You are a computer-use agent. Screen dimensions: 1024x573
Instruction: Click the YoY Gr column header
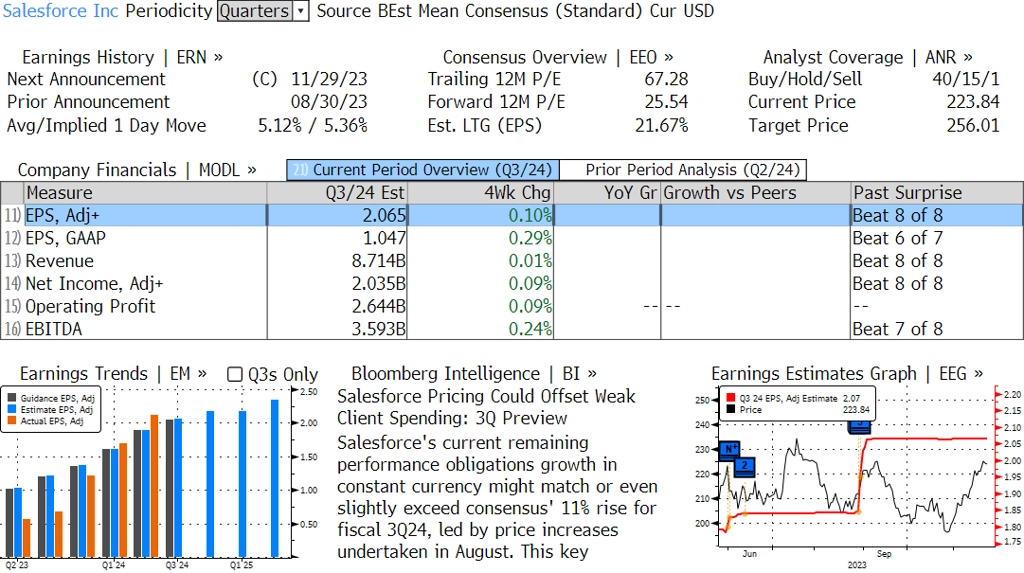[x=607, y=193]
